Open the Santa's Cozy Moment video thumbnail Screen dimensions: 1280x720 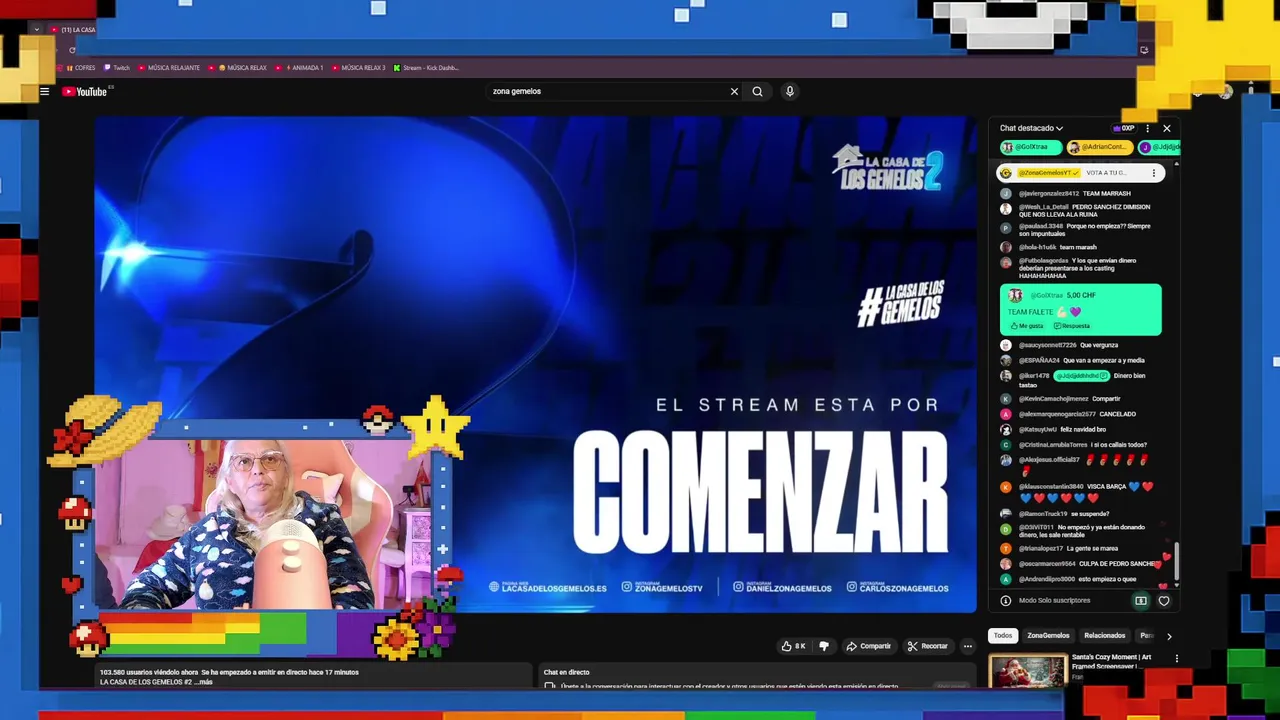point(1028,671)
